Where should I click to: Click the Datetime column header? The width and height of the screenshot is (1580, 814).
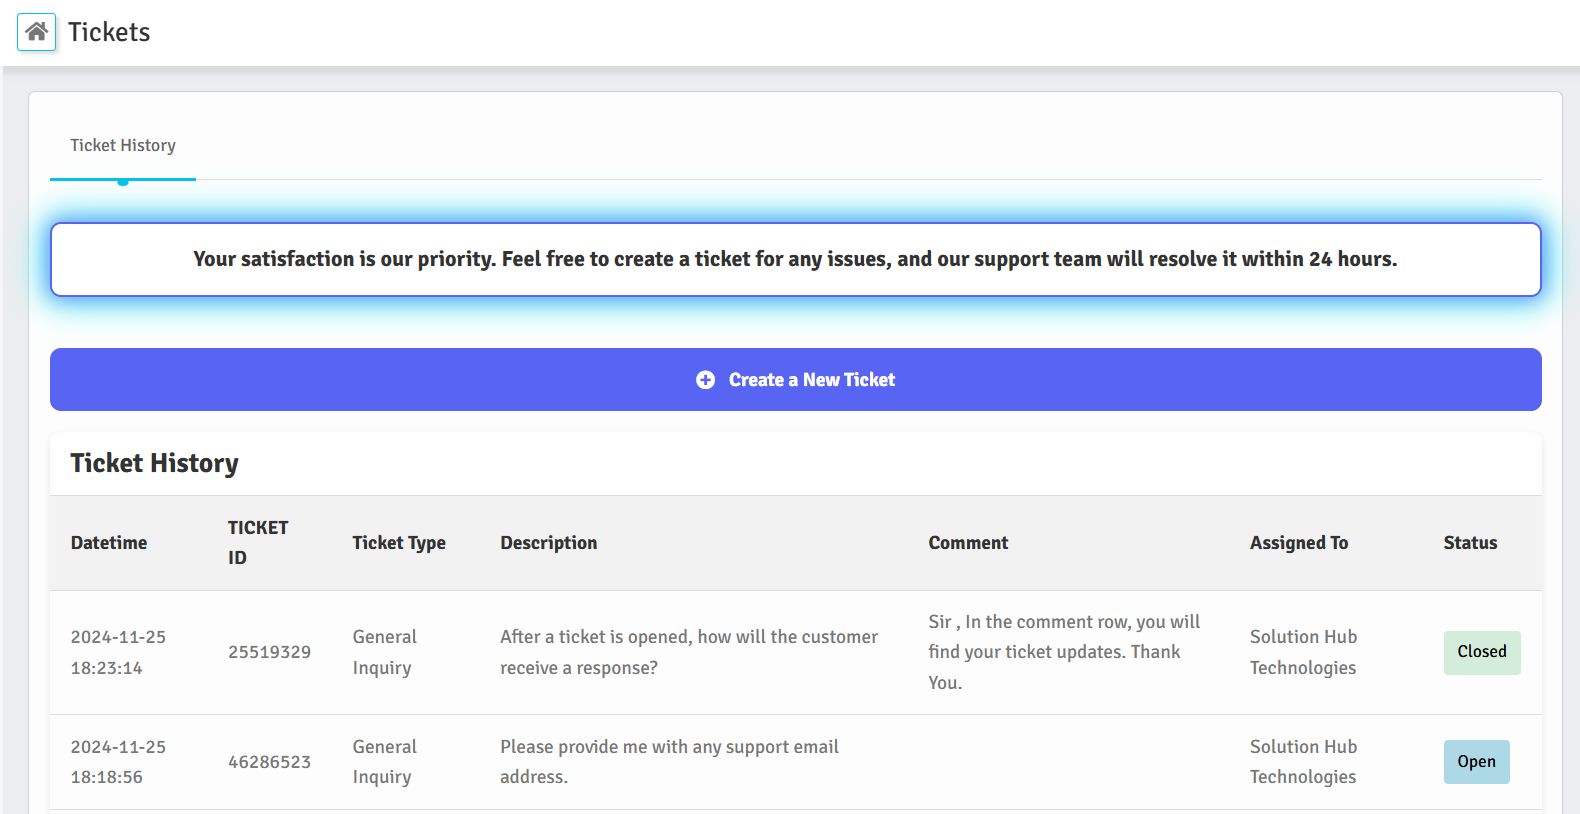pyautogui.click(x=109, y=543)
